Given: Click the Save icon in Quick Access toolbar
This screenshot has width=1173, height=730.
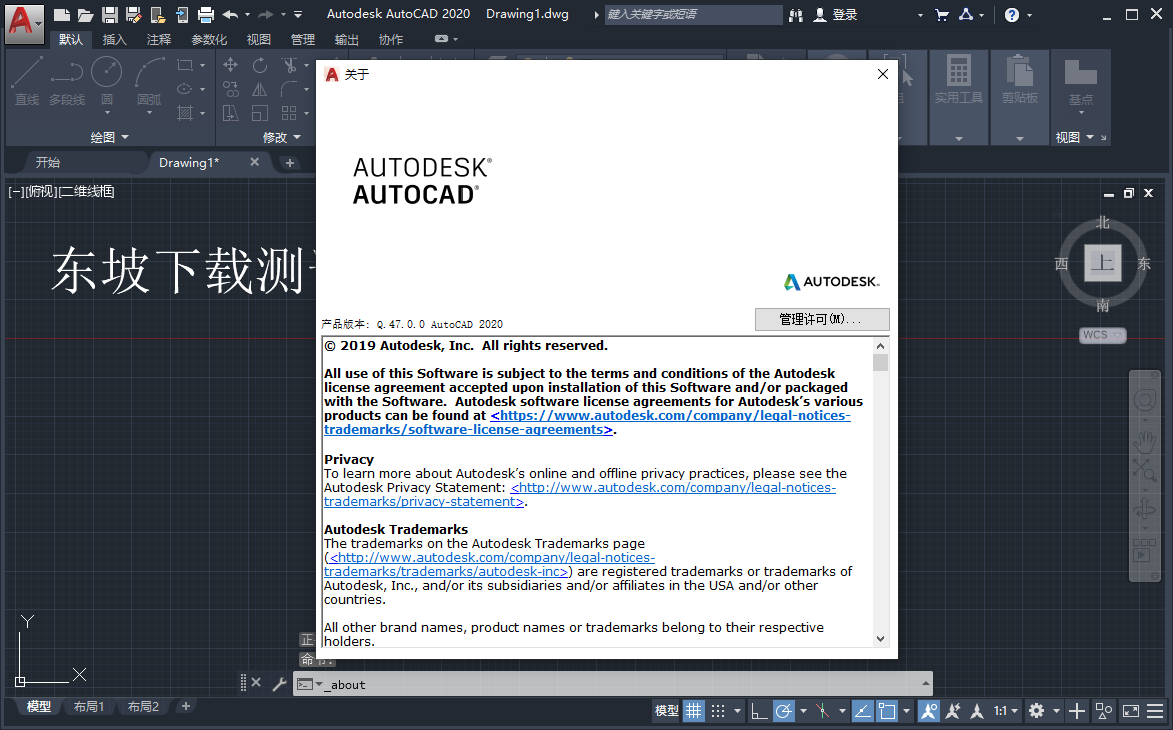Looking at the screenshot, I should pyautogui.click(x=110, y=14).
